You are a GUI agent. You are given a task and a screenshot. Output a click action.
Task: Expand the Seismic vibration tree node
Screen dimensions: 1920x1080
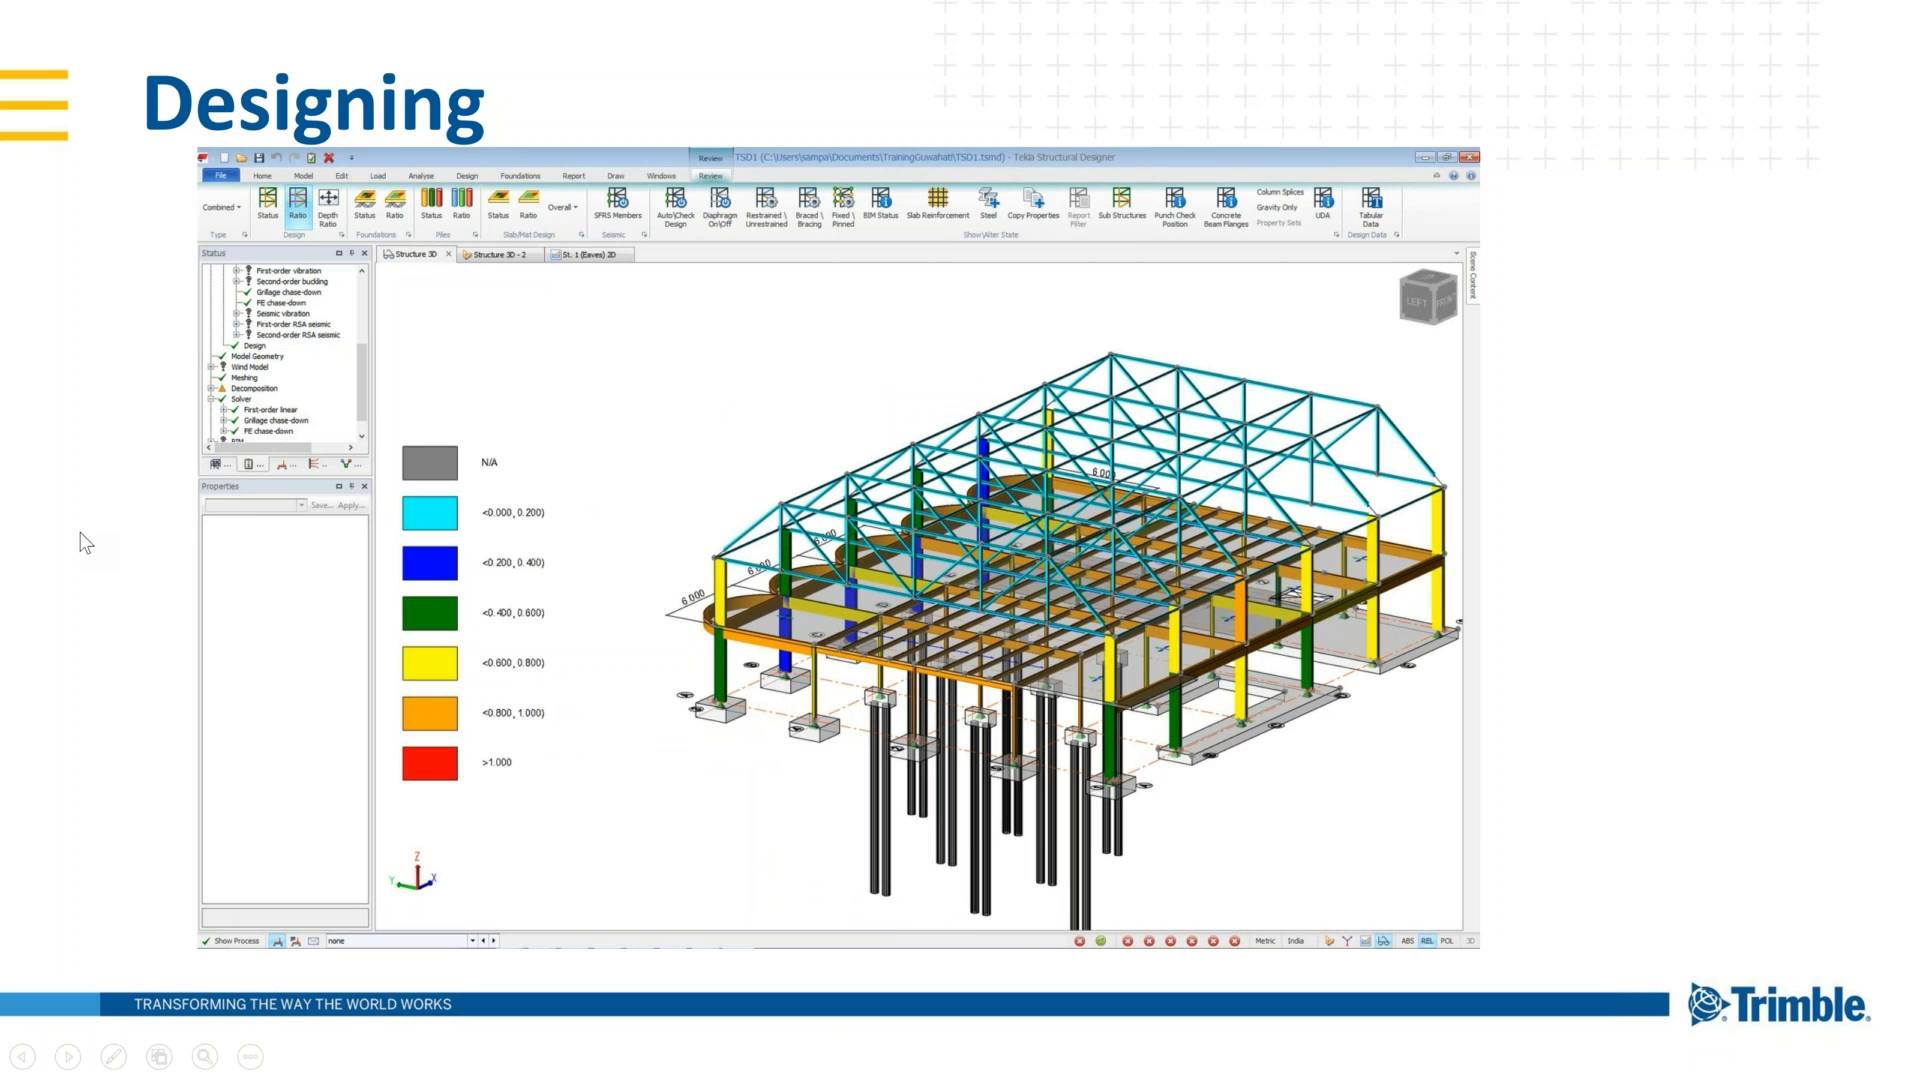(237, 314)
